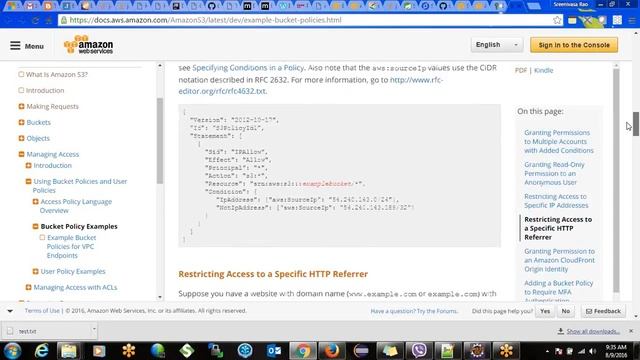Image resolution: width=640 pixels, height=360 pixels.
Task: Show hidden system tray icons
Action: tap(547, 351)
